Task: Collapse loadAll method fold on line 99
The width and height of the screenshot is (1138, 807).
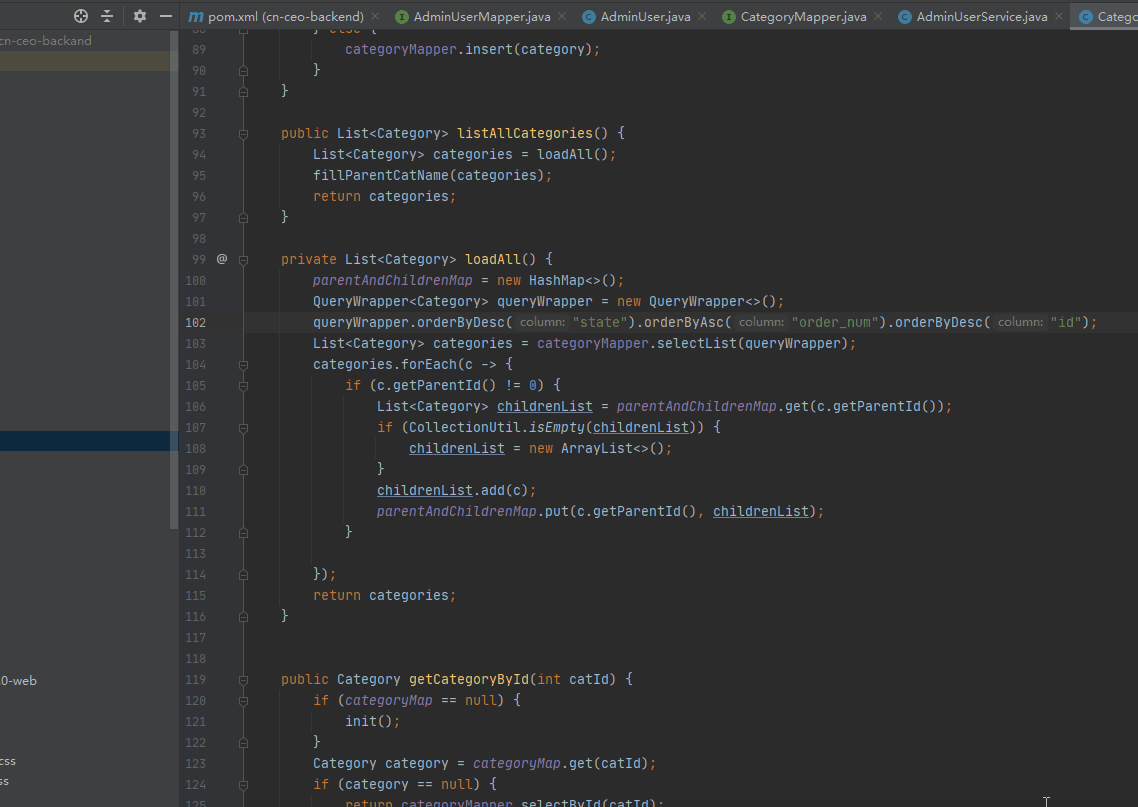Action: click(x=243, y=260)
